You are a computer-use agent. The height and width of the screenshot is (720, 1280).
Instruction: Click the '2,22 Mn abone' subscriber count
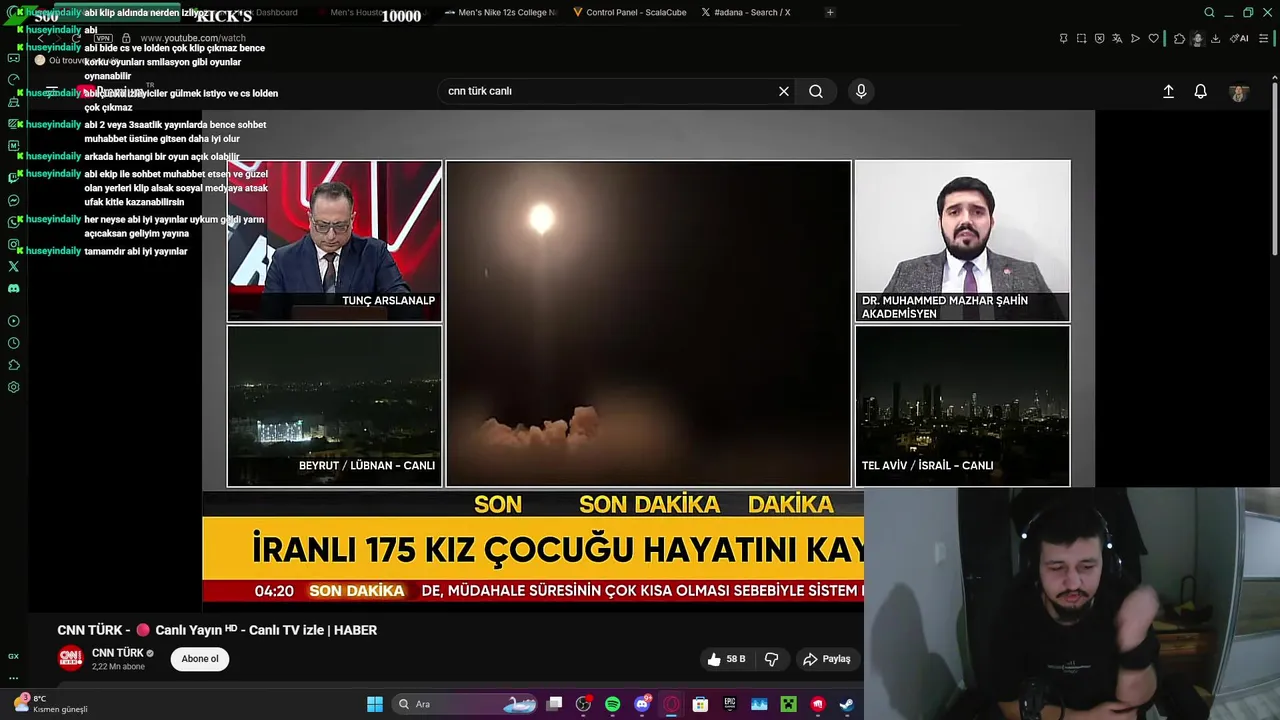[118, 667]
